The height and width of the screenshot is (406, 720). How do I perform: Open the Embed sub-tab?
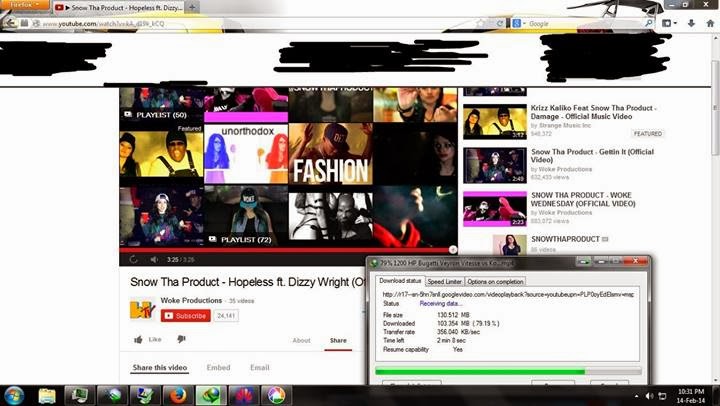[218, 367]
